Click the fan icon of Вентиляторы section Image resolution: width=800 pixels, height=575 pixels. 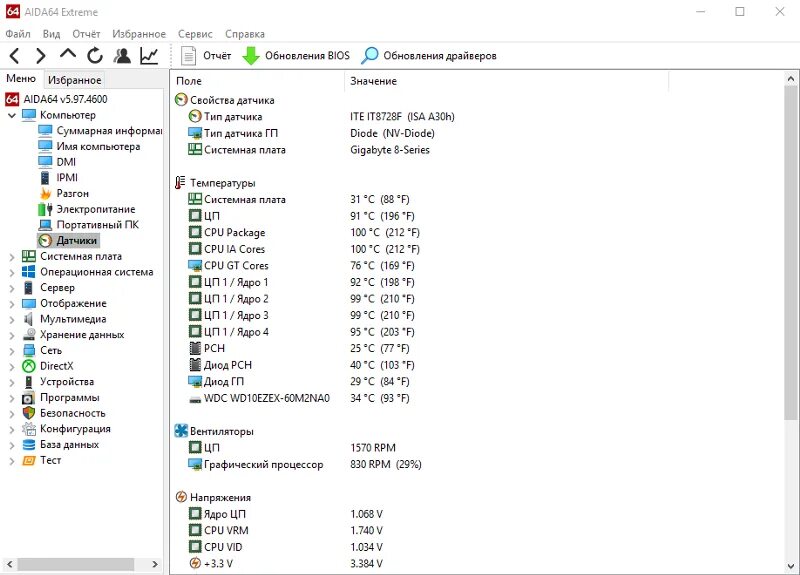[x=181, y=431]
